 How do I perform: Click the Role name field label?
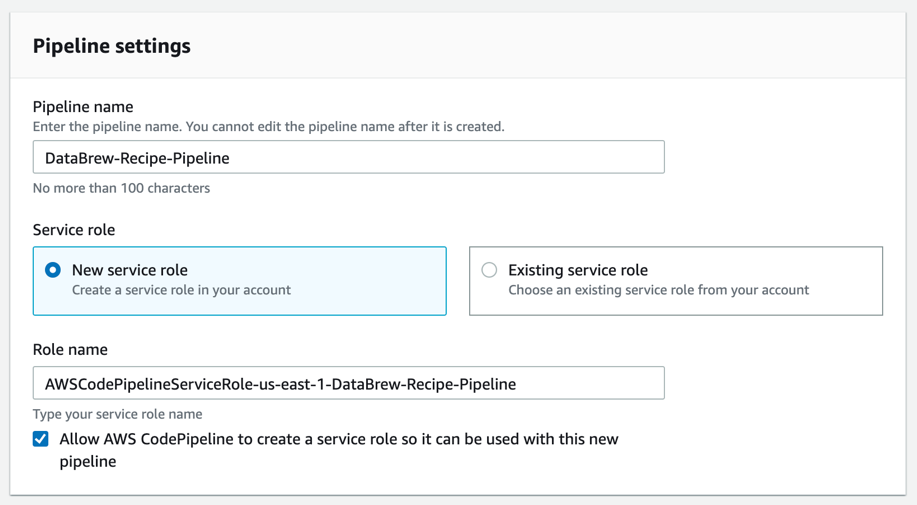click(70, 350)
